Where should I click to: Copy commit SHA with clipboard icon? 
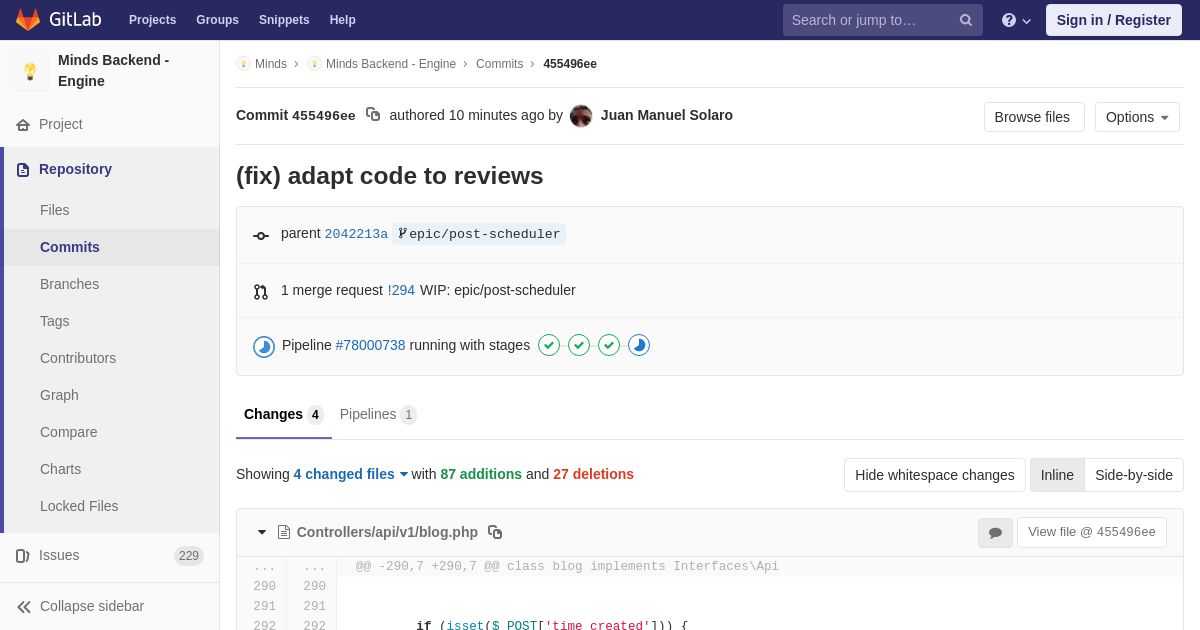[373, 115]
